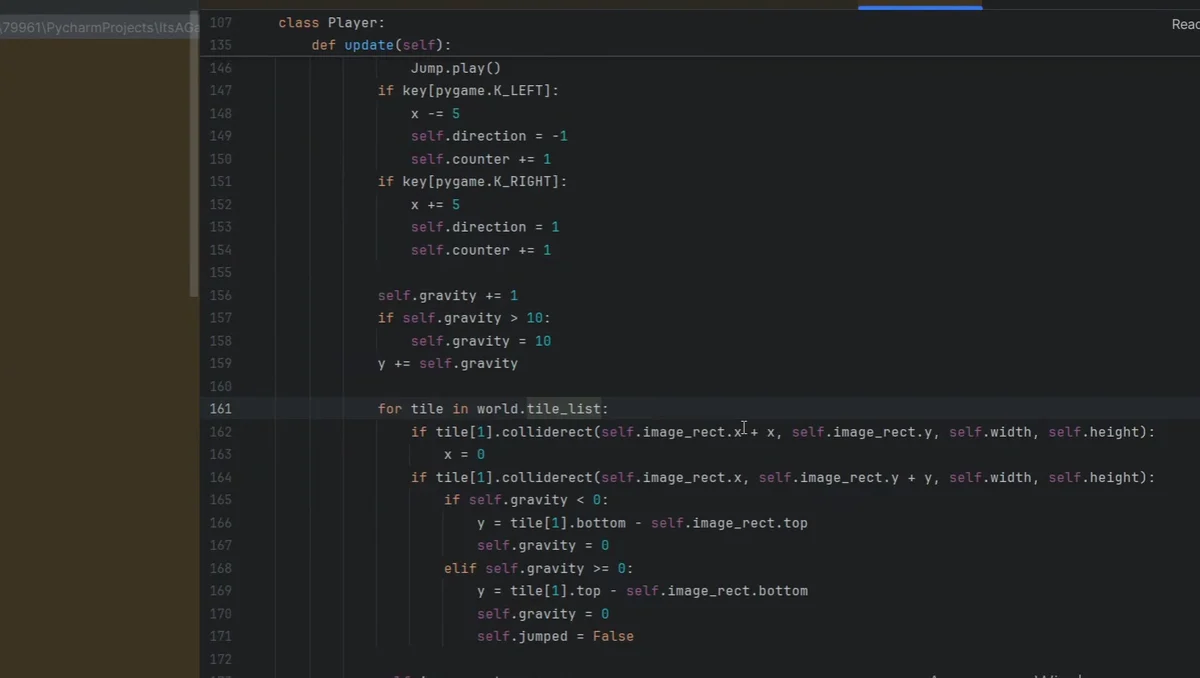Toggle Reader mode label at top right
The height and width of the screenshot is (678, 1200).
coord(1185,24)
